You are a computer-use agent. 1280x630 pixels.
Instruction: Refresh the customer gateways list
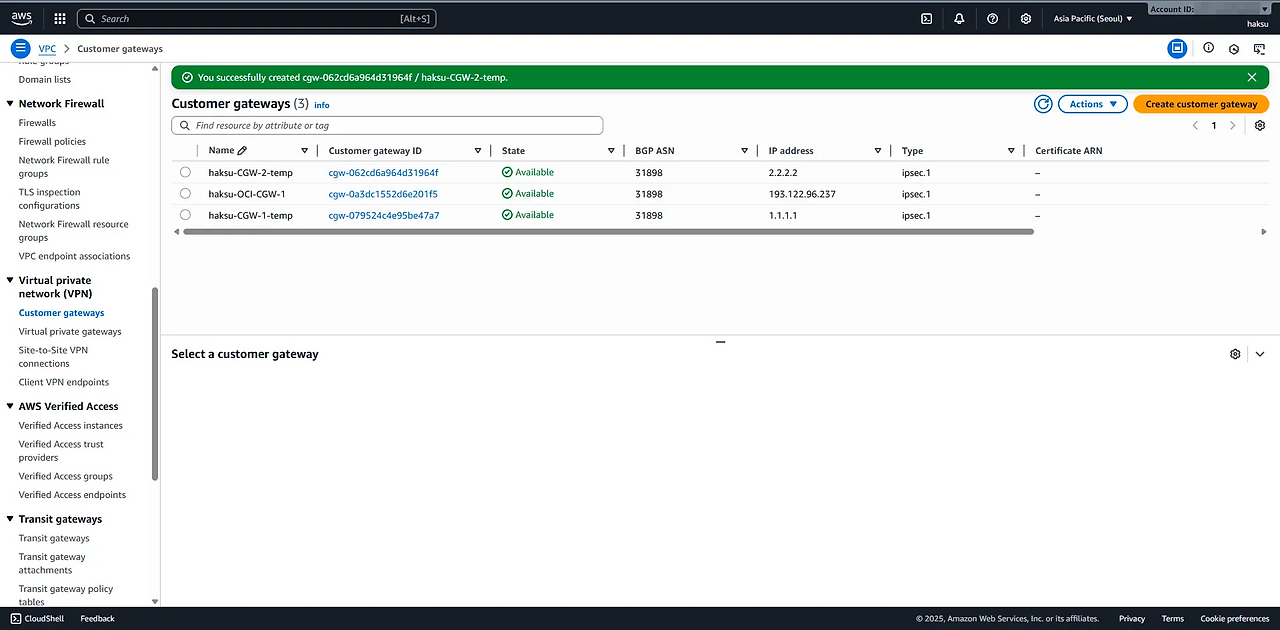[1043, 104]
